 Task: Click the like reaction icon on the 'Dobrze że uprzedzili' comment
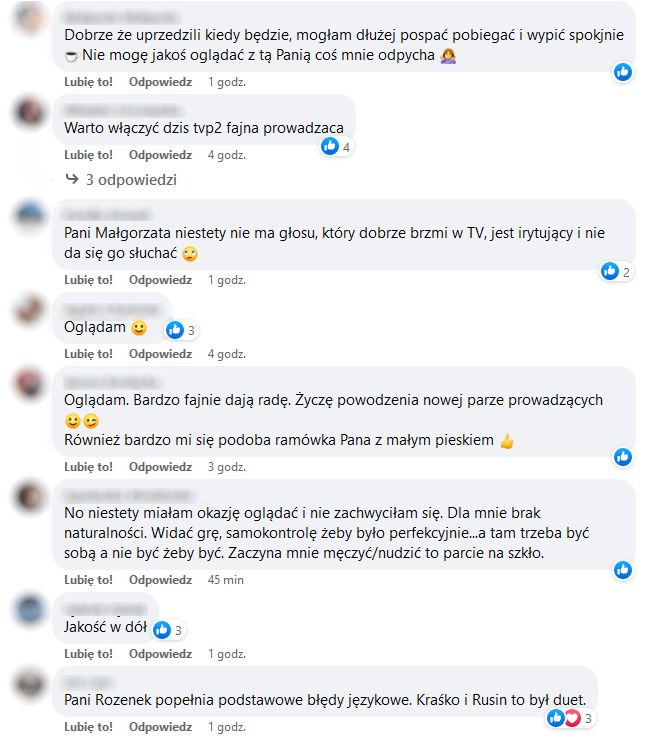coord(622,72)
